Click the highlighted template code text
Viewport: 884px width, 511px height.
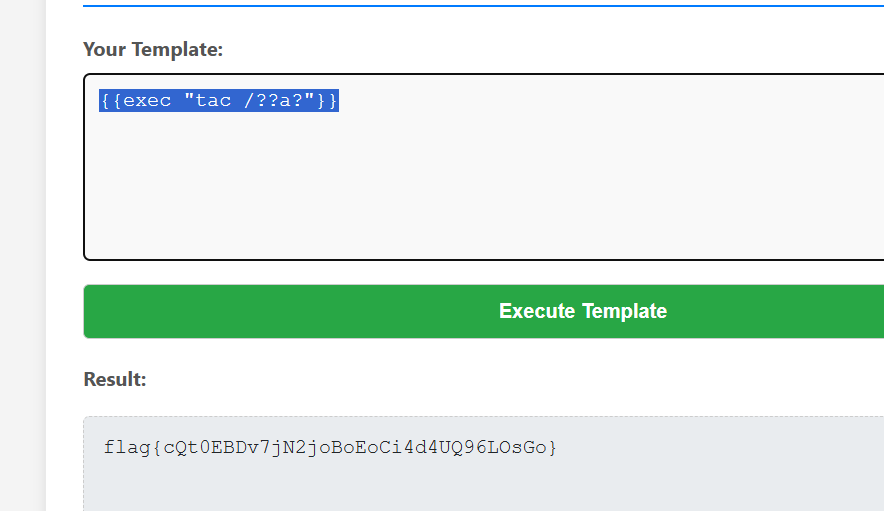(219, 101)
